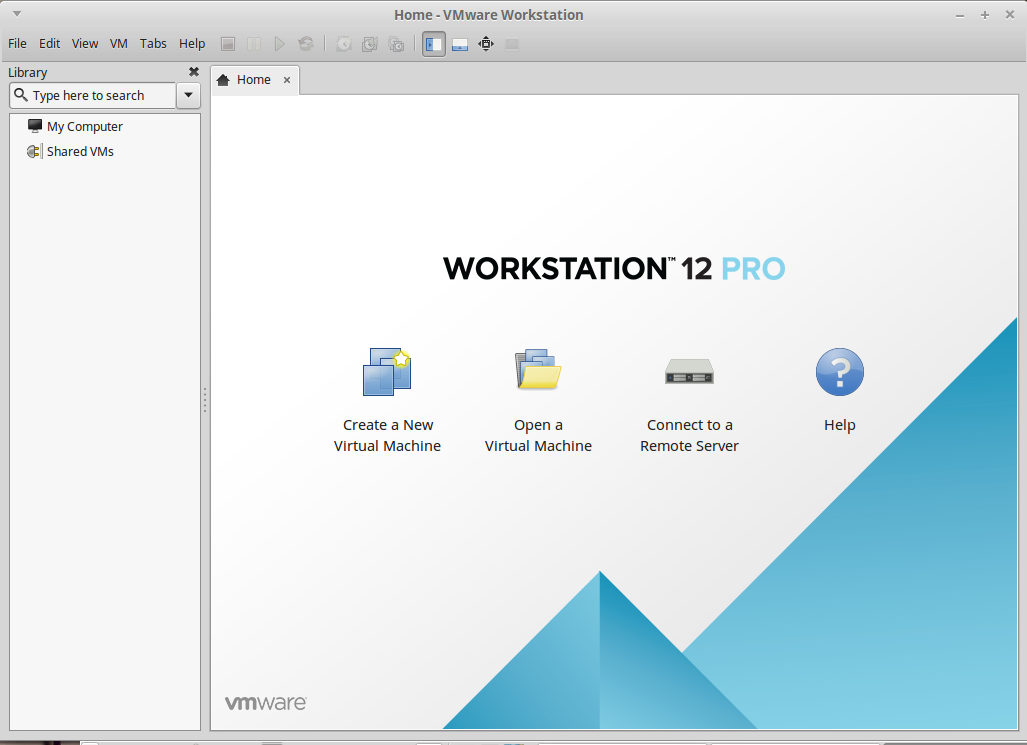Close the Library panel with its X
Image resolution: width=1027 pixels, height=745 pixels.
(x=194, y=71)
